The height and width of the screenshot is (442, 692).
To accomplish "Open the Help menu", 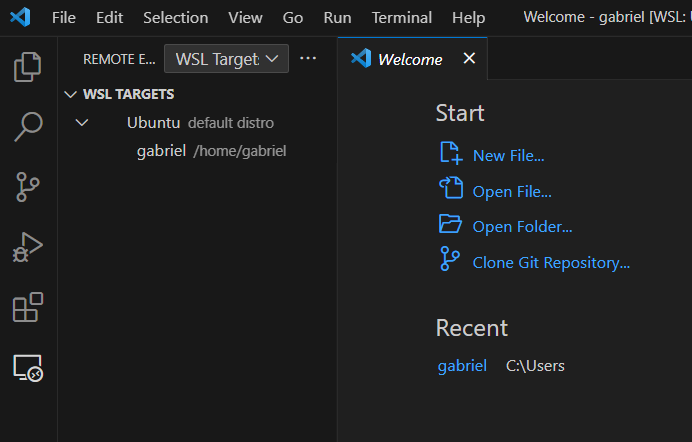I will [468, 18].
